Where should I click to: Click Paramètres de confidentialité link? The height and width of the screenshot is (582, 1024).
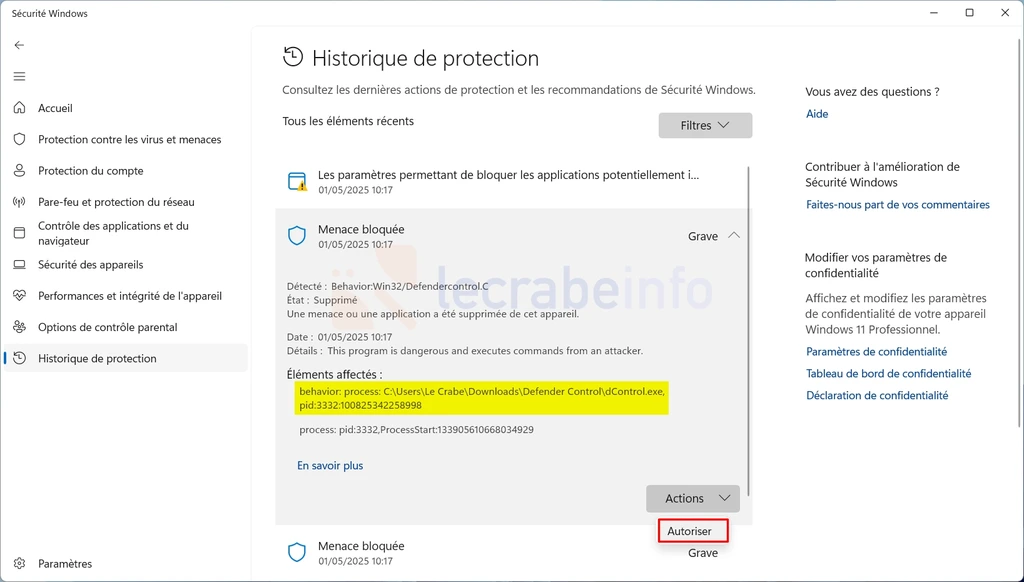(x=876, y=351)
